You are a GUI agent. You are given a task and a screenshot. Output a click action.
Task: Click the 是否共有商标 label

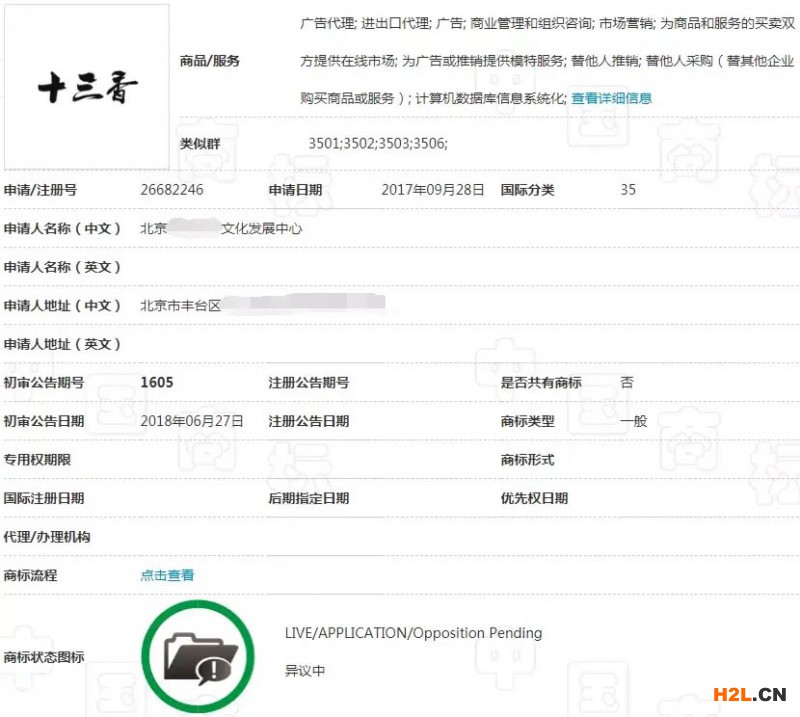click(541, 382)
